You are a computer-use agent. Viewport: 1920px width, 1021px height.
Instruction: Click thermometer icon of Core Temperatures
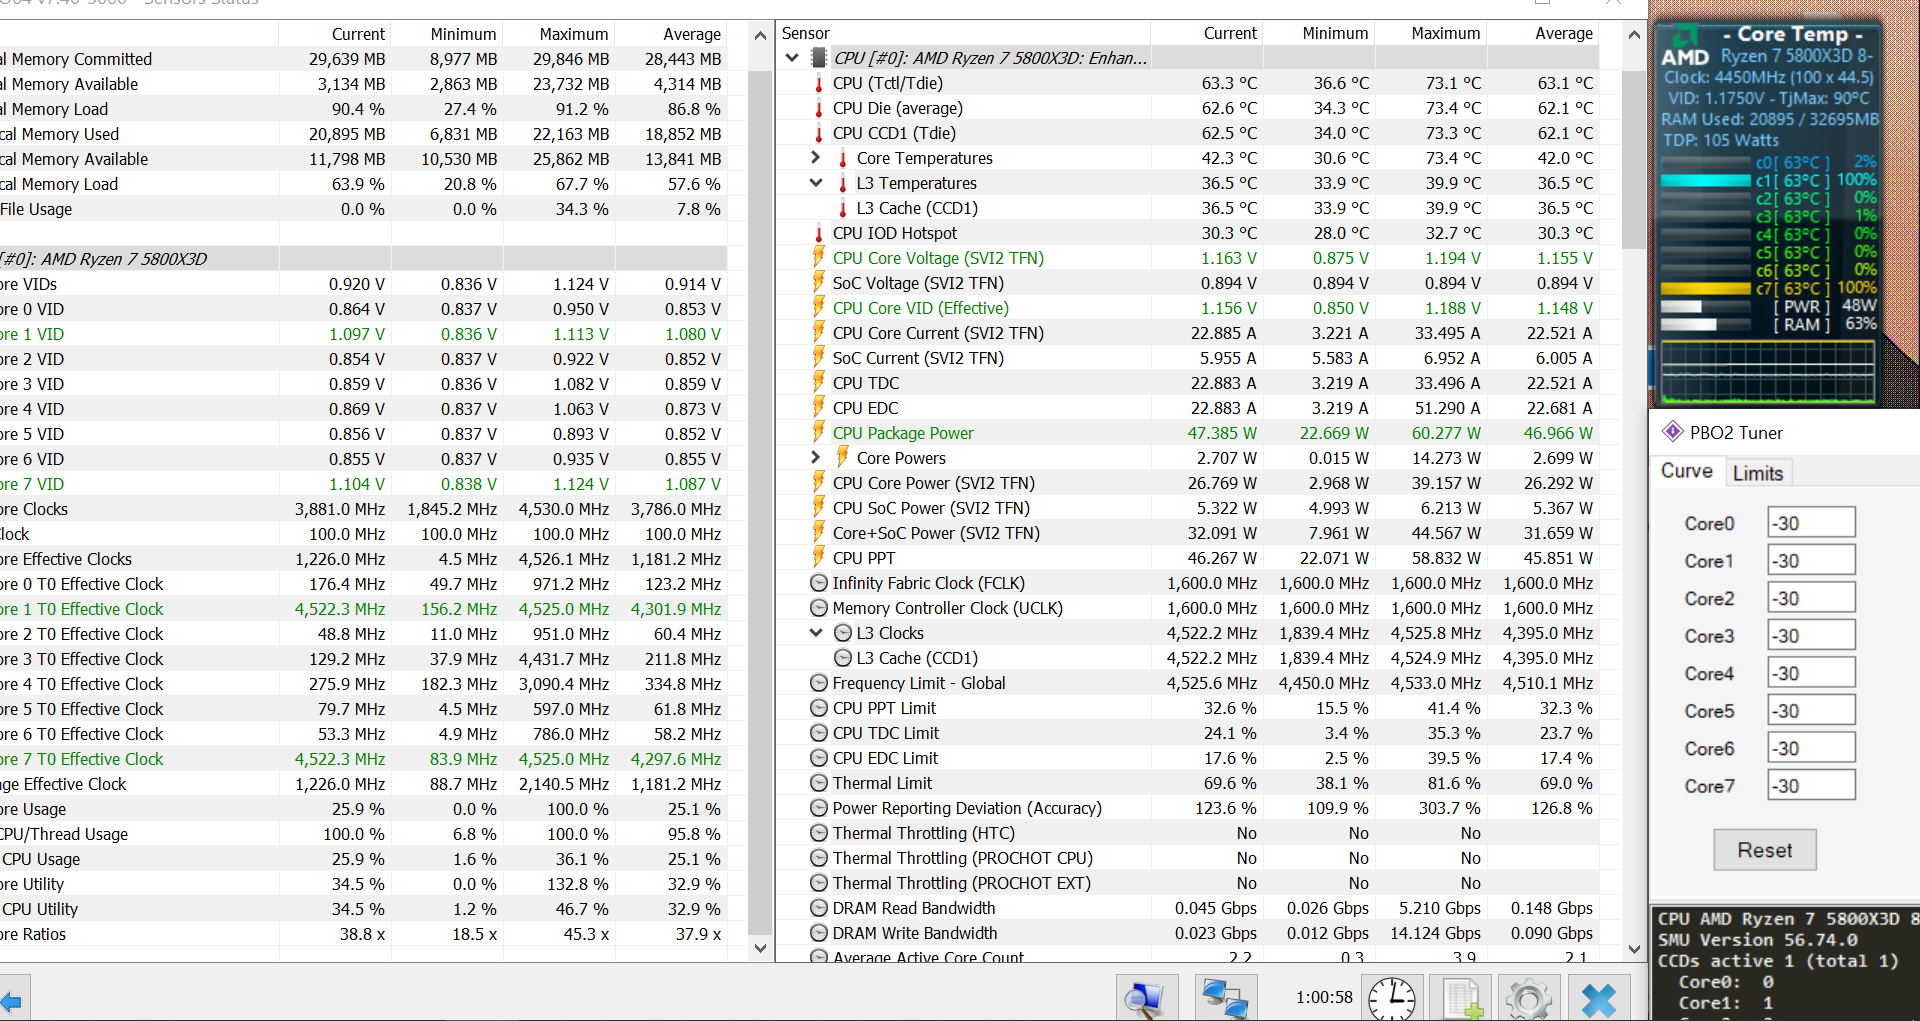(843, 158)
